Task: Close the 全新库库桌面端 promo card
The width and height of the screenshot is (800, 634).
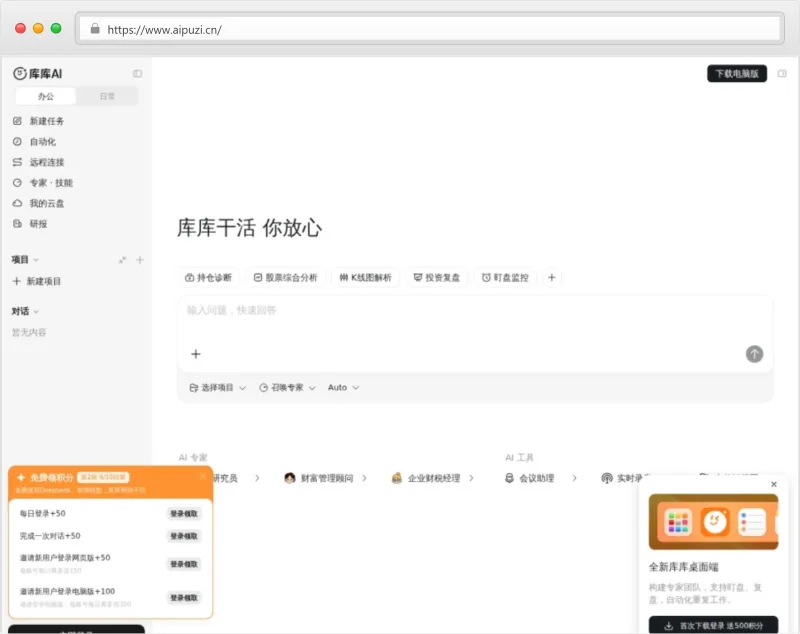Action: click(773, 484)
